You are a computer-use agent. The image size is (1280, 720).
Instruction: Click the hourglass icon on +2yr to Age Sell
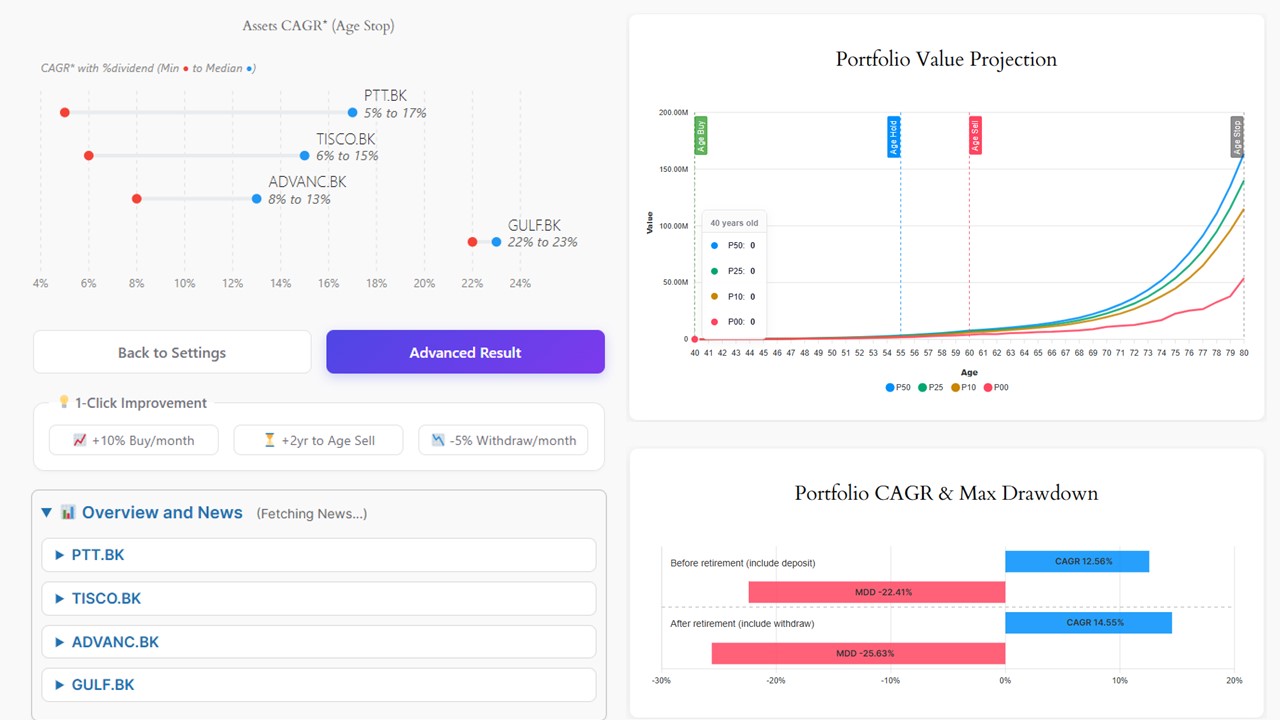[269, 440]
